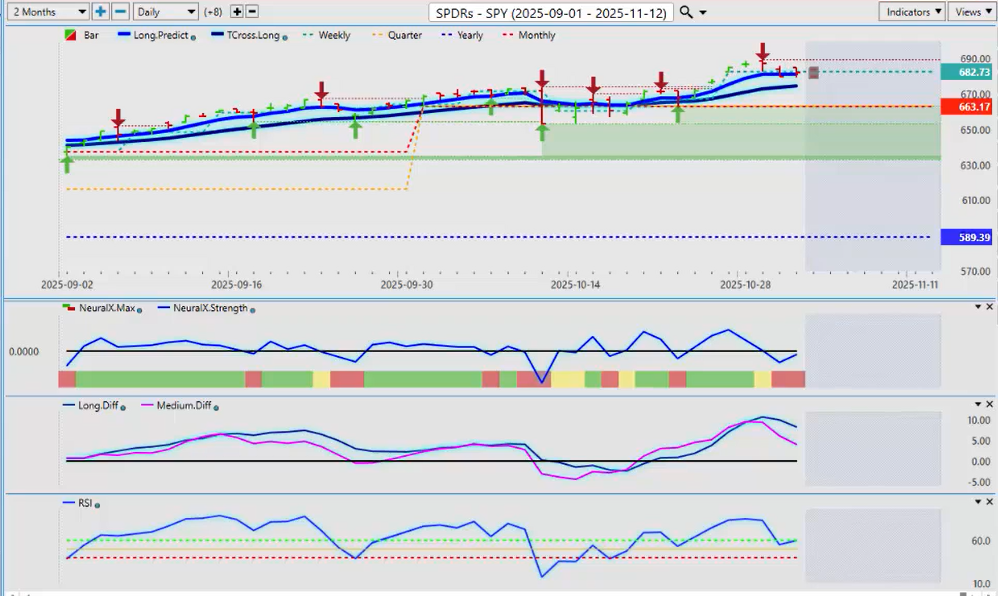This screenshot has height=596, width=998.
Task: Click the NeuralX.Strength indicator label
Action: [x=208, y=309]
